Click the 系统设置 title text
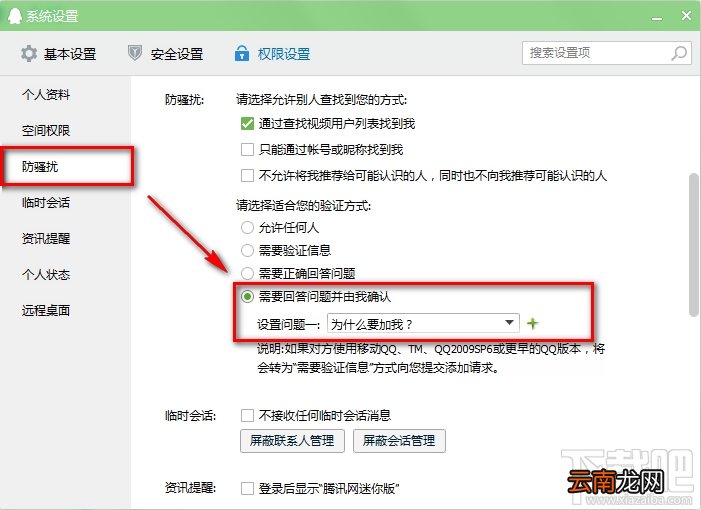The width and height of the screenshot is (701, 510). (x=52, y=16)
